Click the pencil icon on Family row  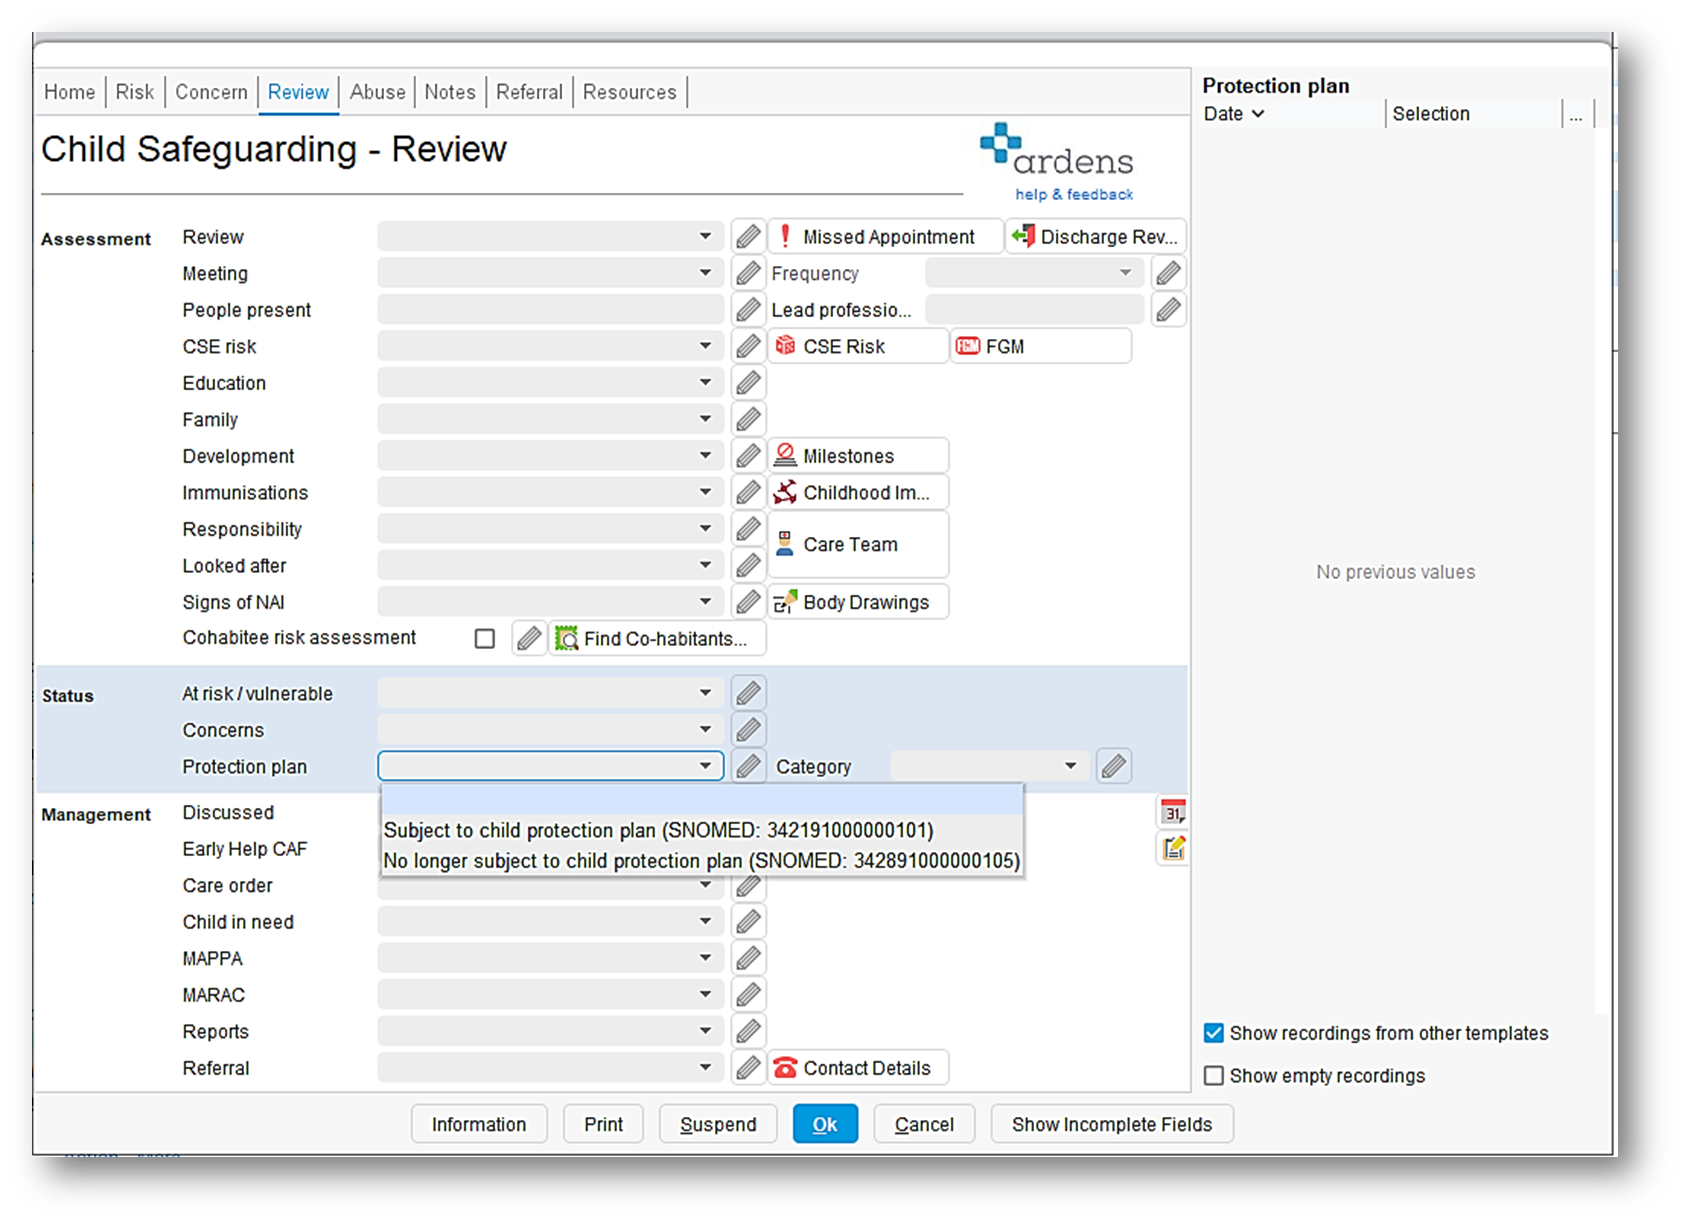[x=748, y=419]
